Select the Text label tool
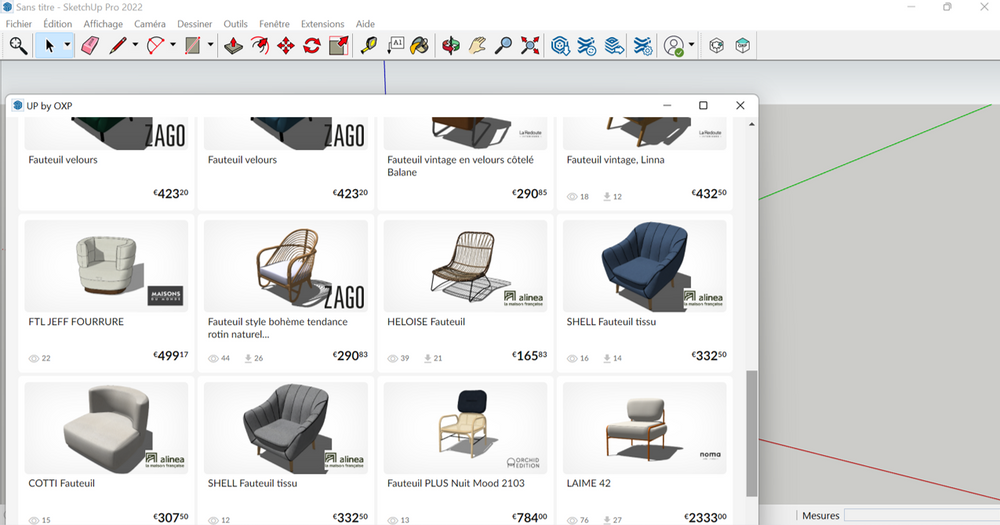Viewport: 1000px width, 525px height. tap(395, 46)
